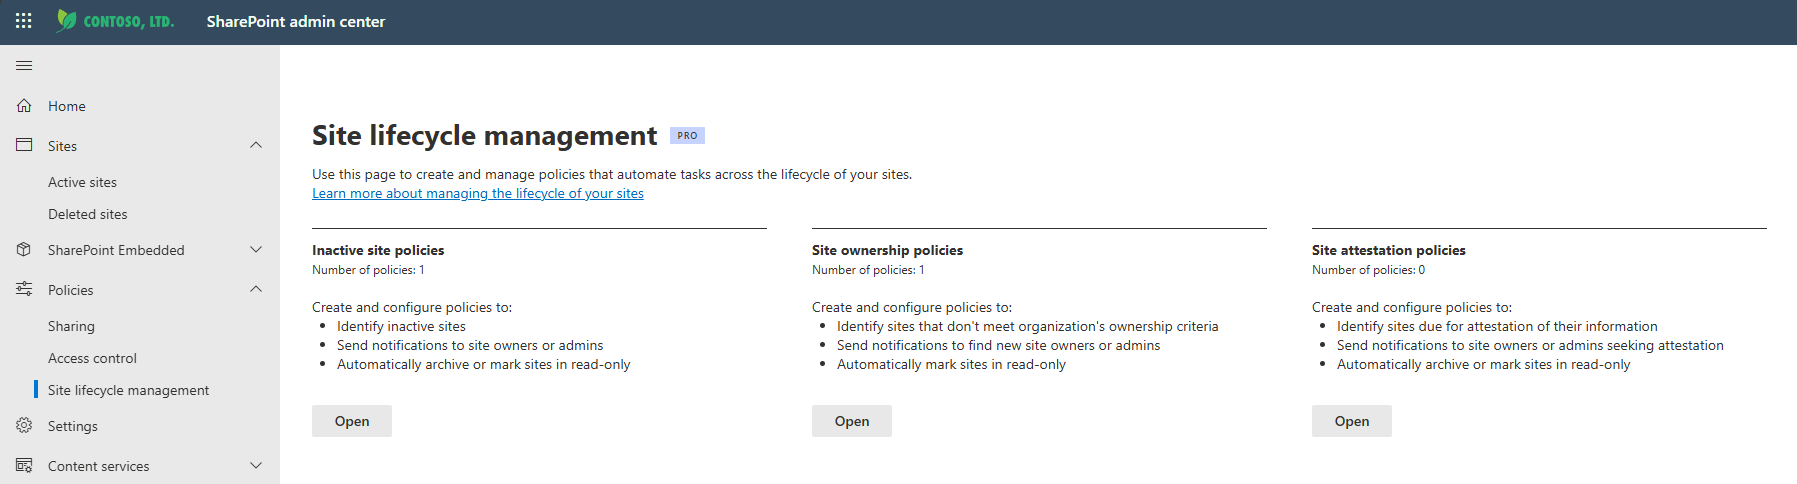Click 'Send notifications to find new site owners' bullet
Viewport: 1797px width, 484px height.
[x=999, y=345]
